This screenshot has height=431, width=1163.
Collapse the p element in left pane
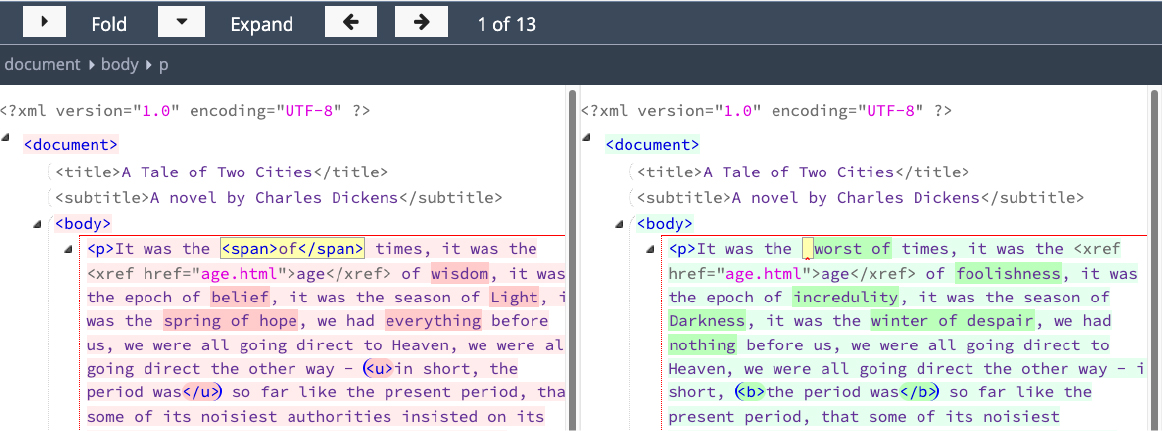[69, 249]
